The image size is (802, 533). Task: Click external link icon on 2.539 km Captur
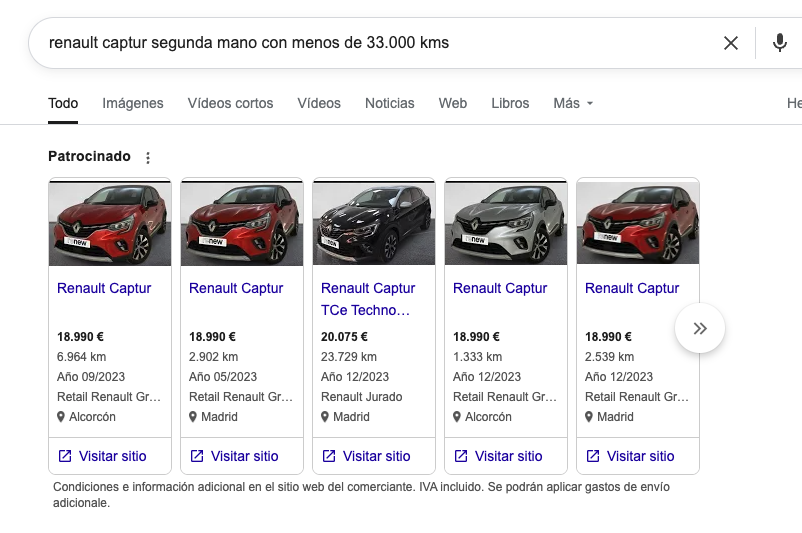(593, 456)
